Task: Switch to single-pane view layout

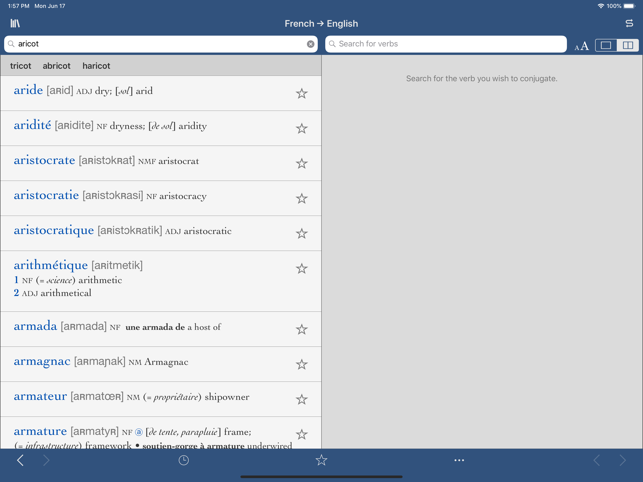Action: pos(606,45)
